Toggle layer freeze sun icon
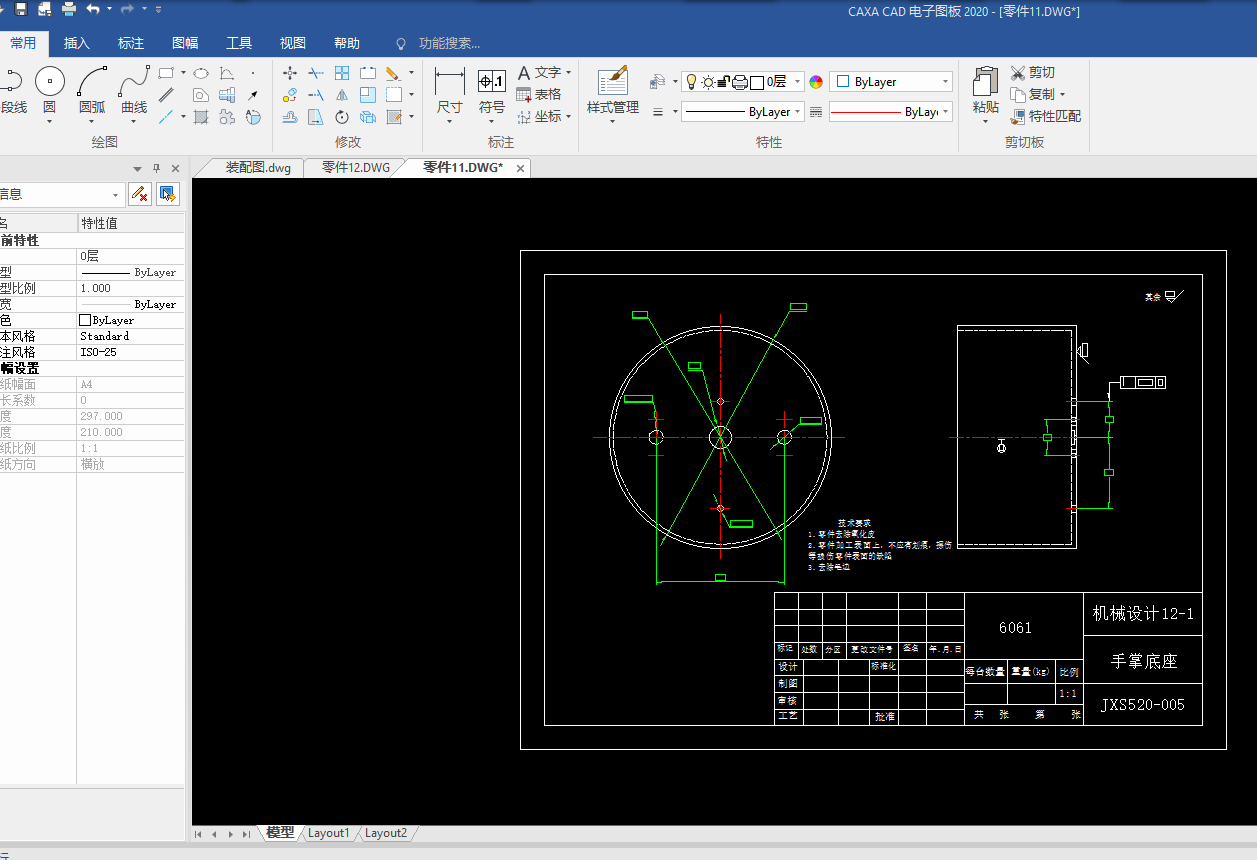 (x=708, y=82)
